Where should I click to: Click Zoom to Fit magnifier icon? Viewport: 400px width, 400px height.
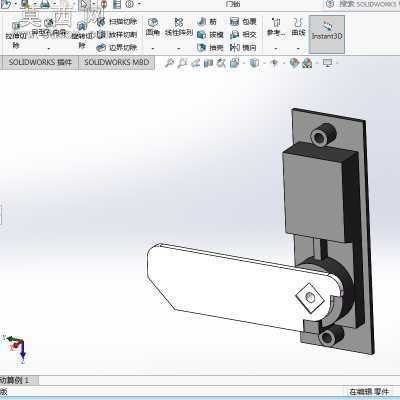point(169,63)
